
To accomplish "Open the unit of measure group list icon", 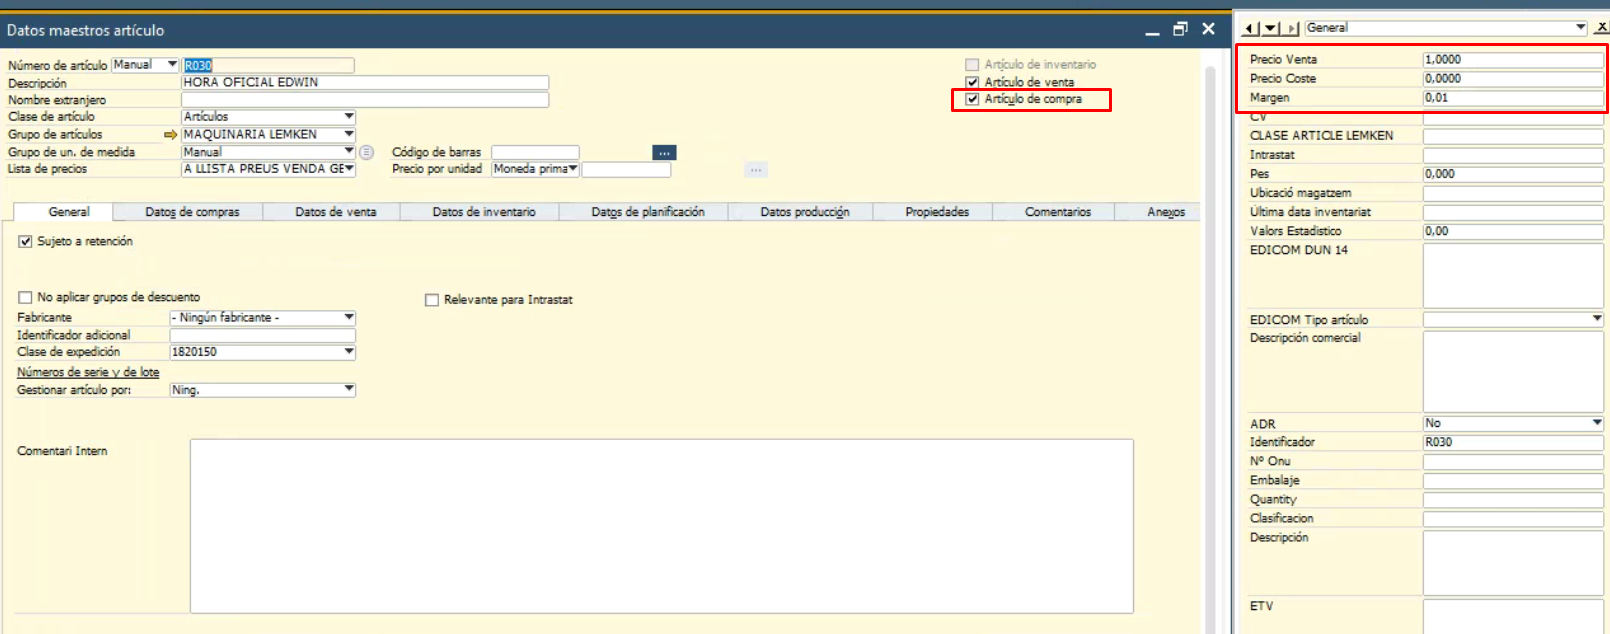I will pyautogui.click(x=366, y=152).
